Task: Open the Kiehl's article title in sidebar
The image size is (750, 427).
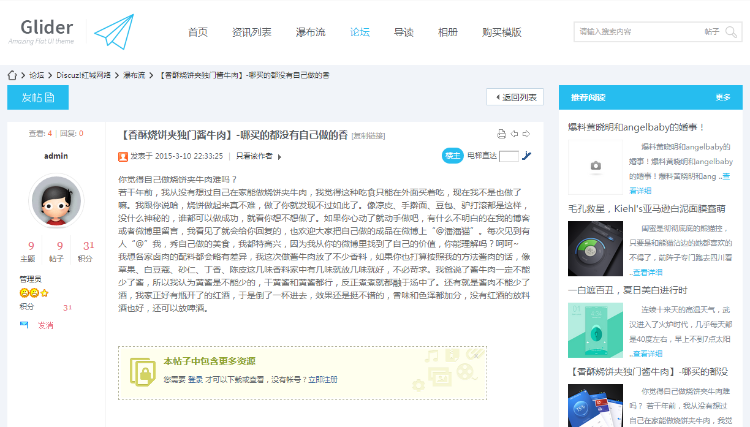Action: tap(647, 208)
